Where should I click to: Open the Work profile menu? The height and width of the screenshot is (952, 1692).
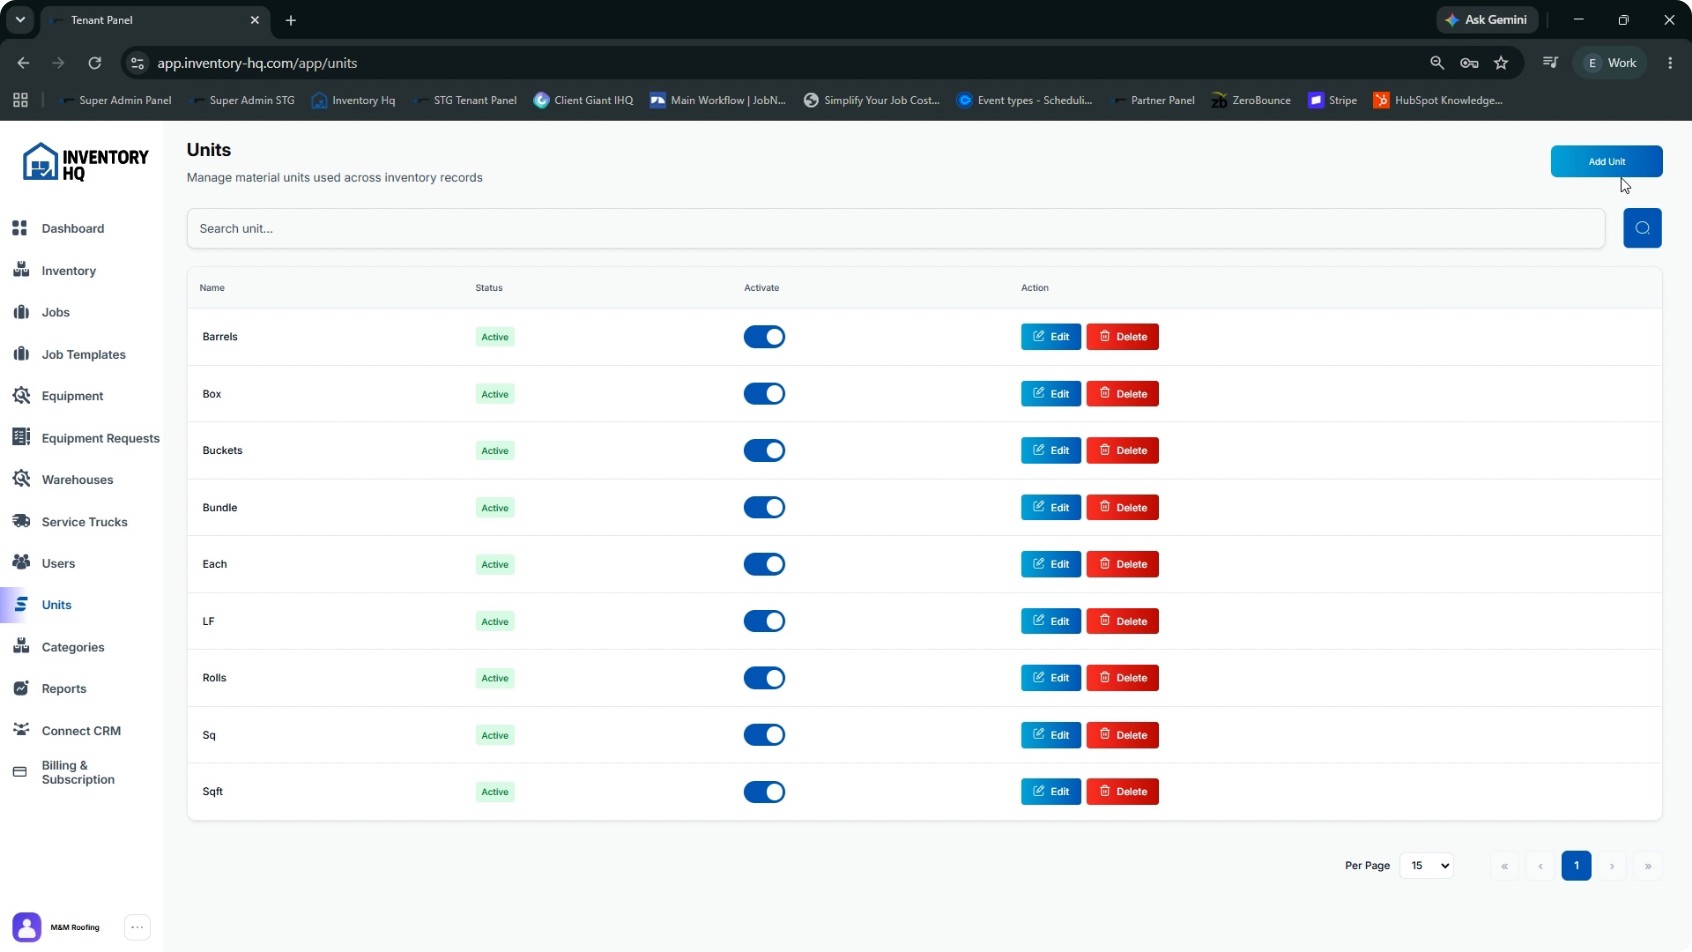[1611, 63]
